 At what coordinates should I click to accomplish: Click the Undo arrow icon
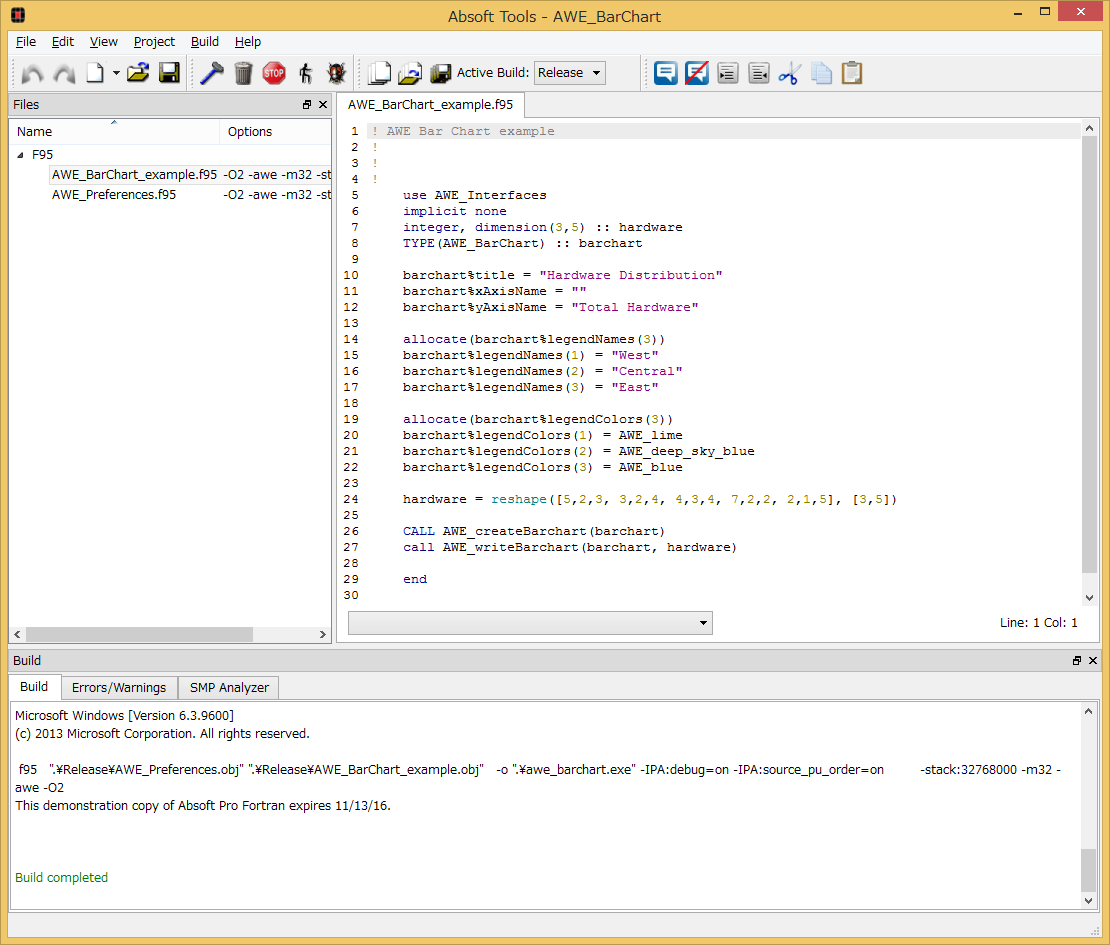tap(33, 73)
